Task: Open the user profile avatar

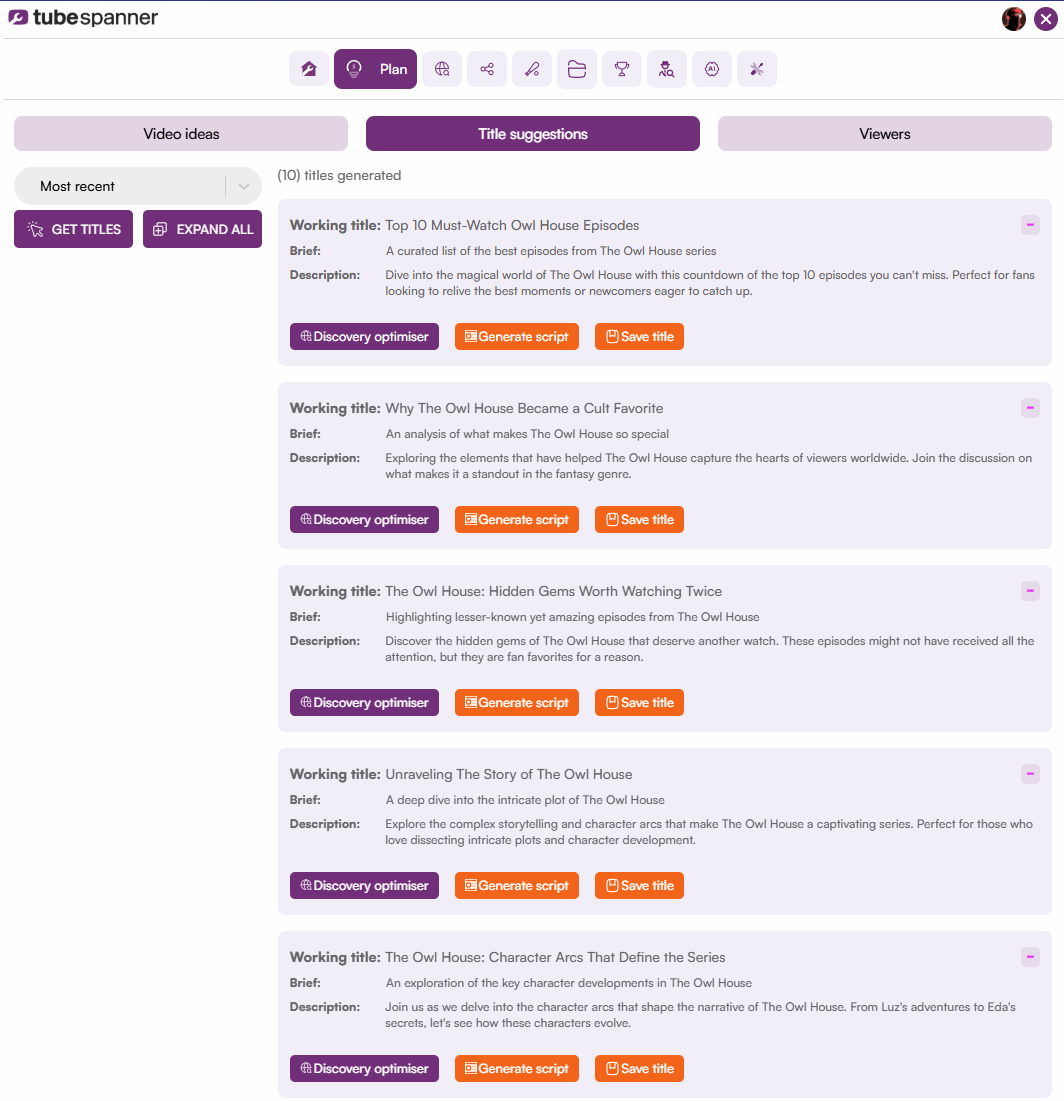Action: coord(1013,19)
